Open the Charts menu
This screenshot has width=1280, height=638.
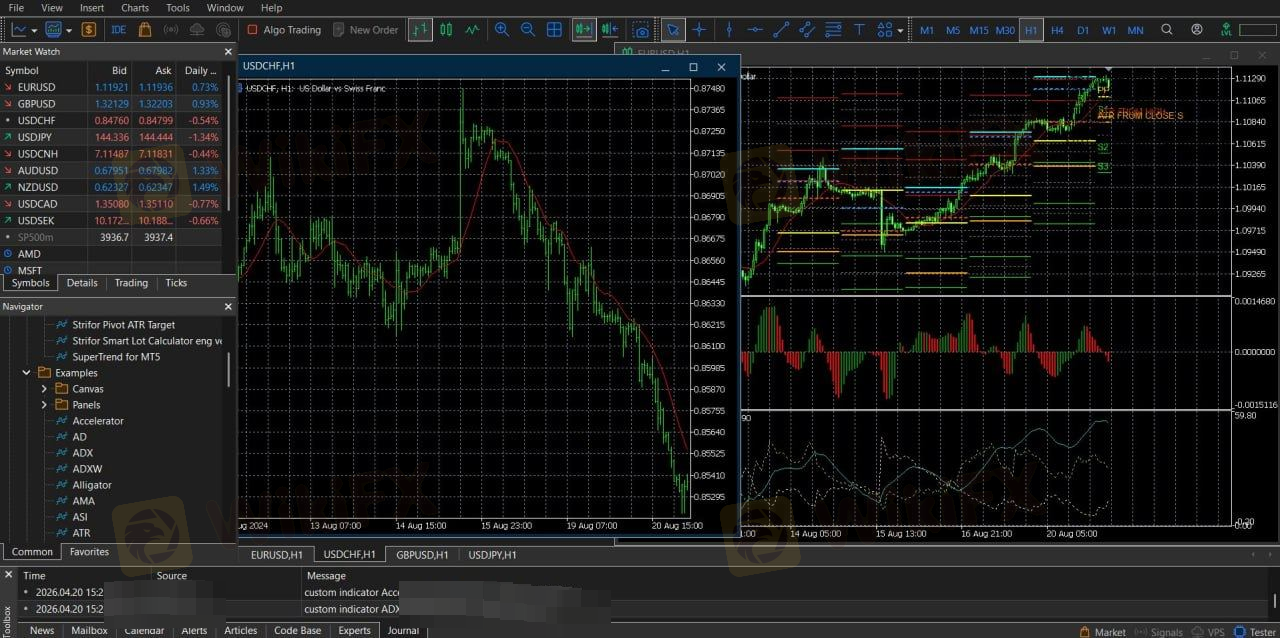pyautogui.click(x=134, y=8)
